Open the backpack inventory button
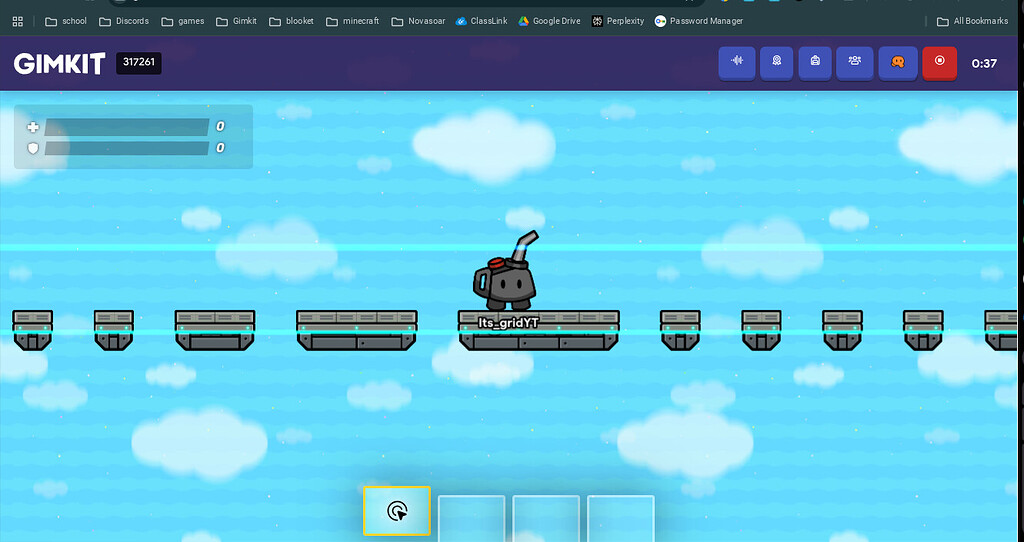 (x=815, y=62)
